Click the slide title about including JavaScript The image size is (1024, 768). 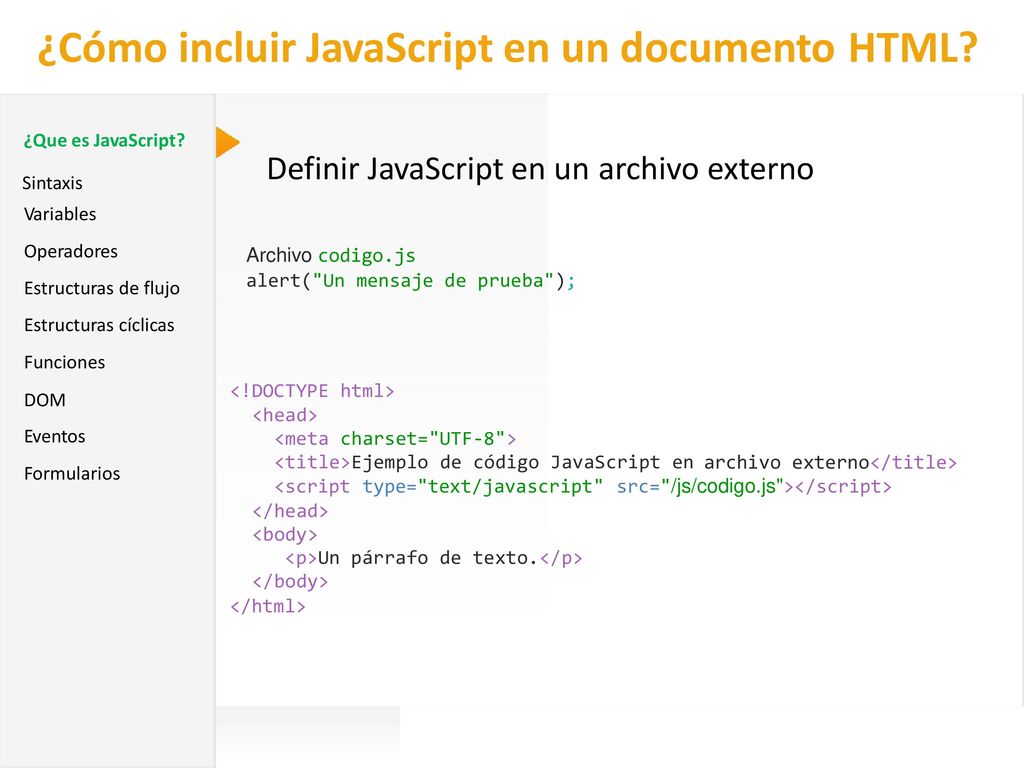[507, 48]
